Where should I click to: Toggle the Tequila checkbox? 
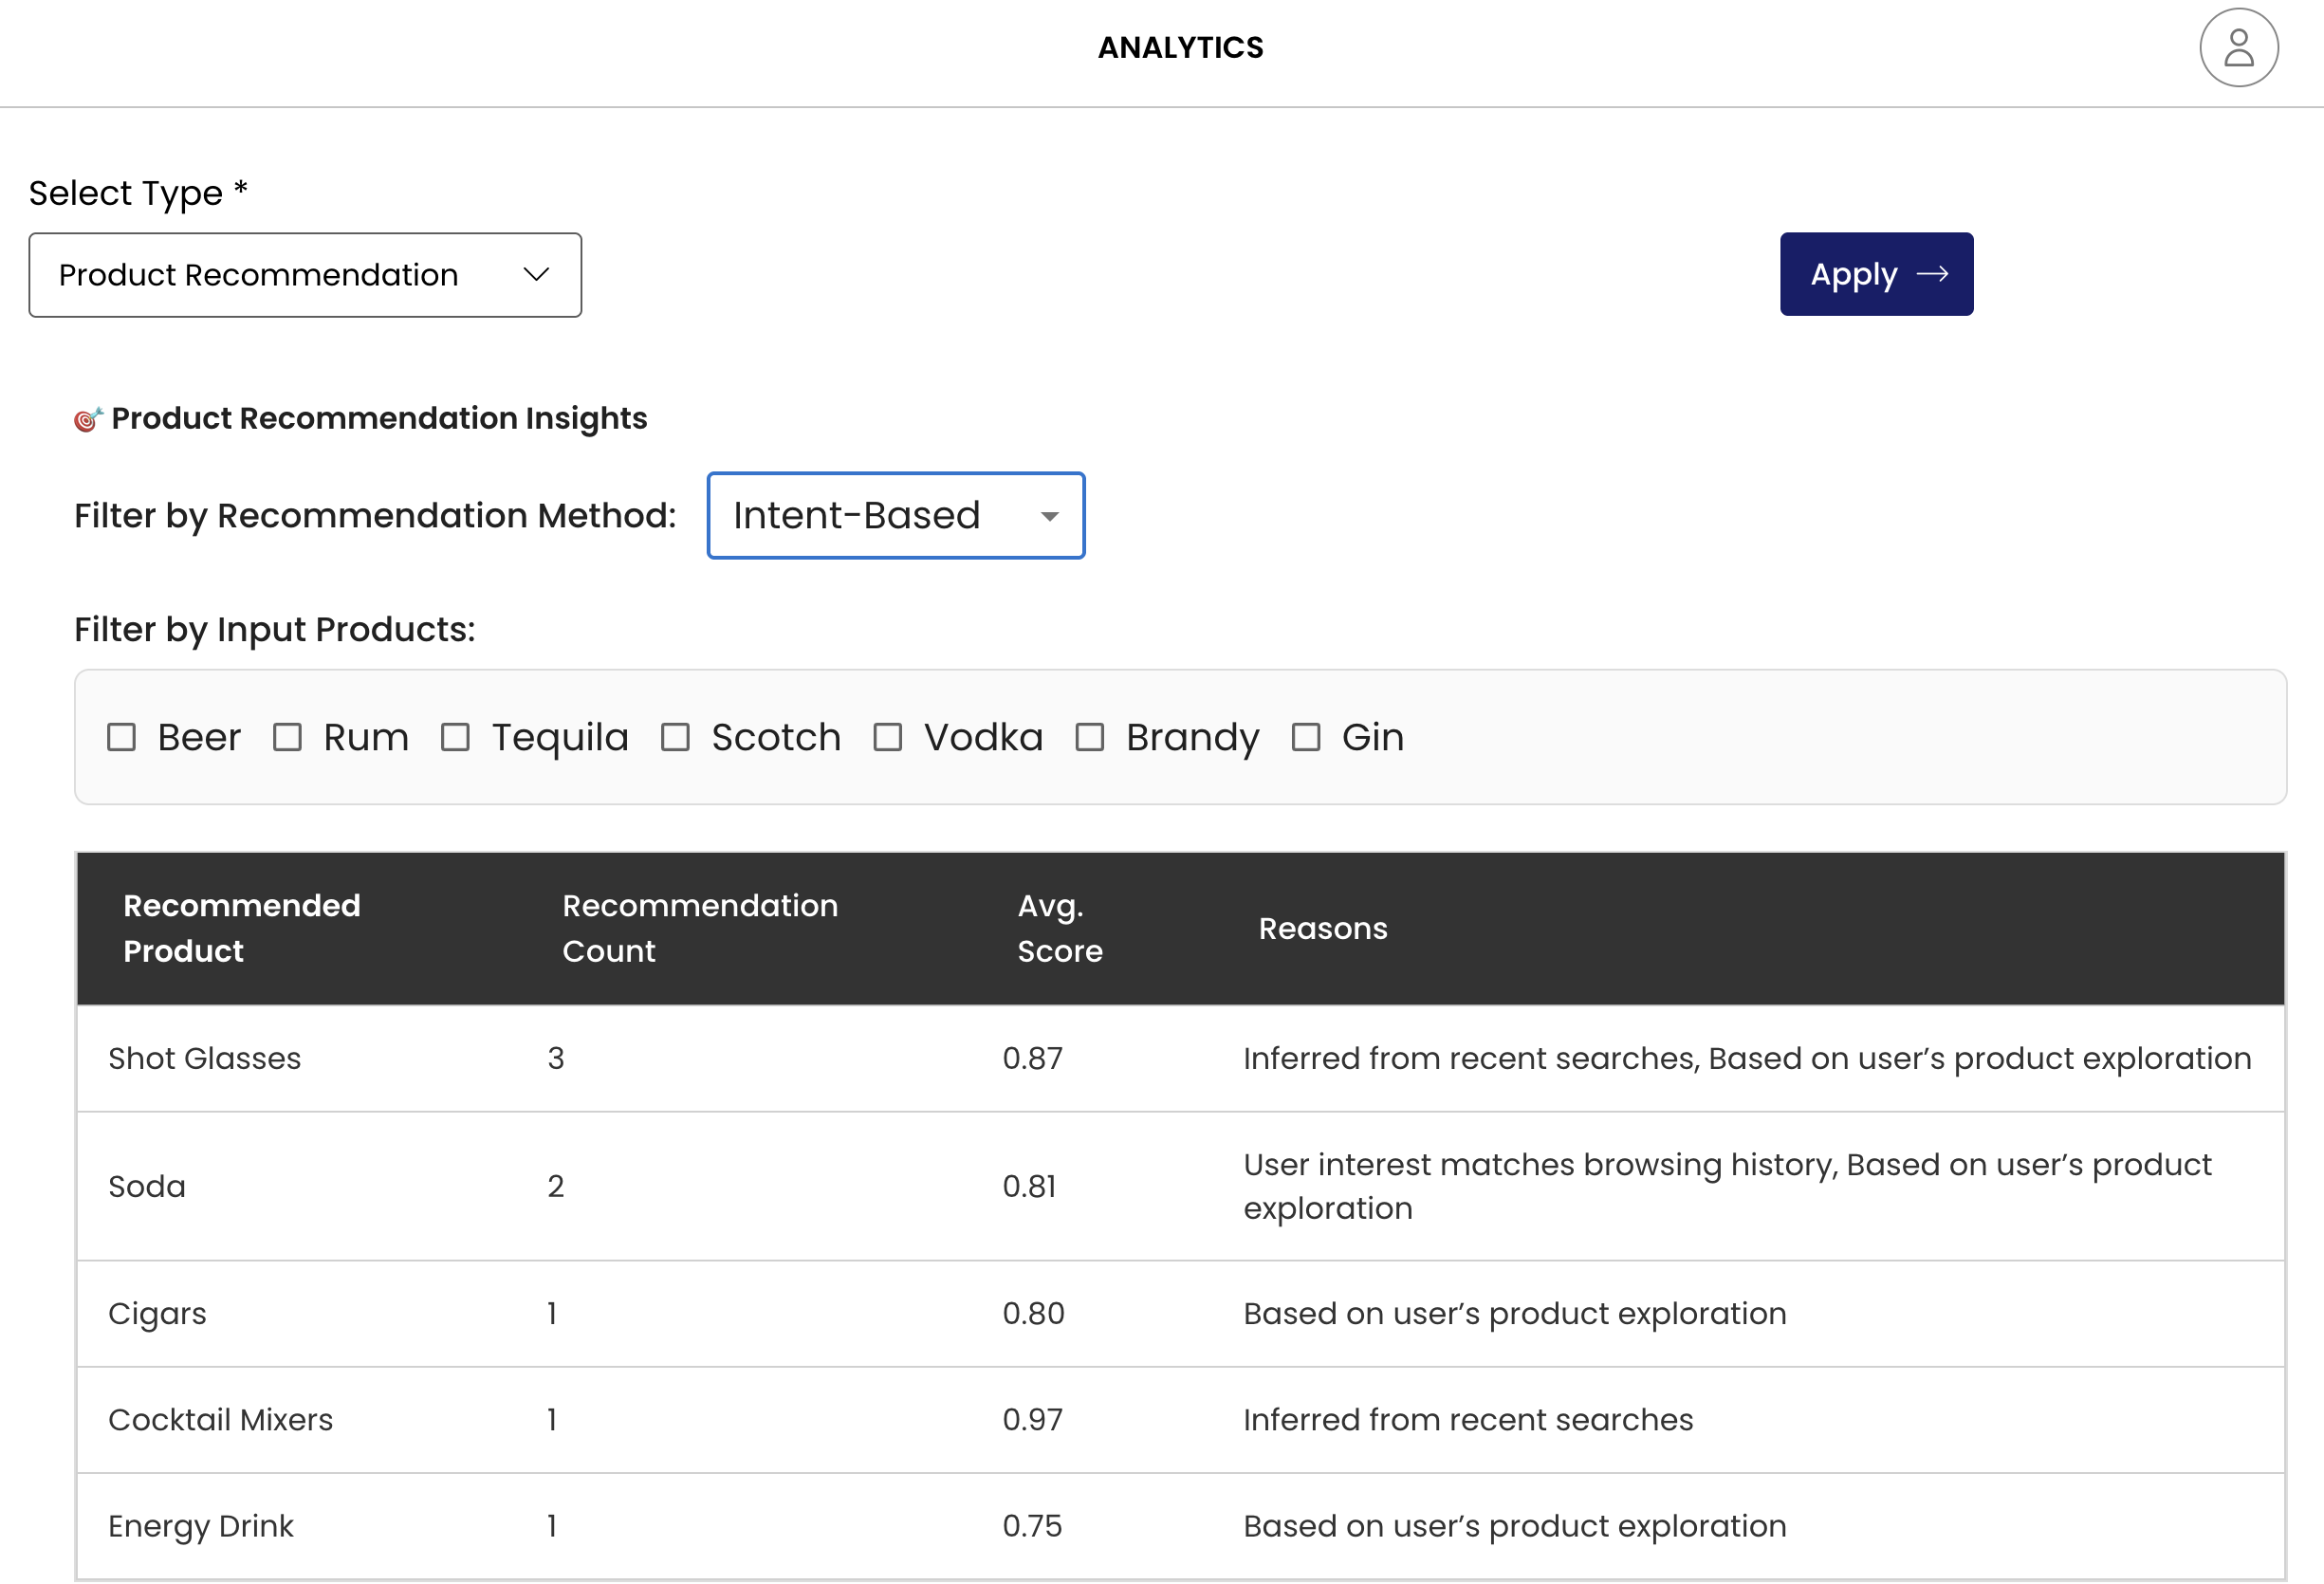(455, 737)
